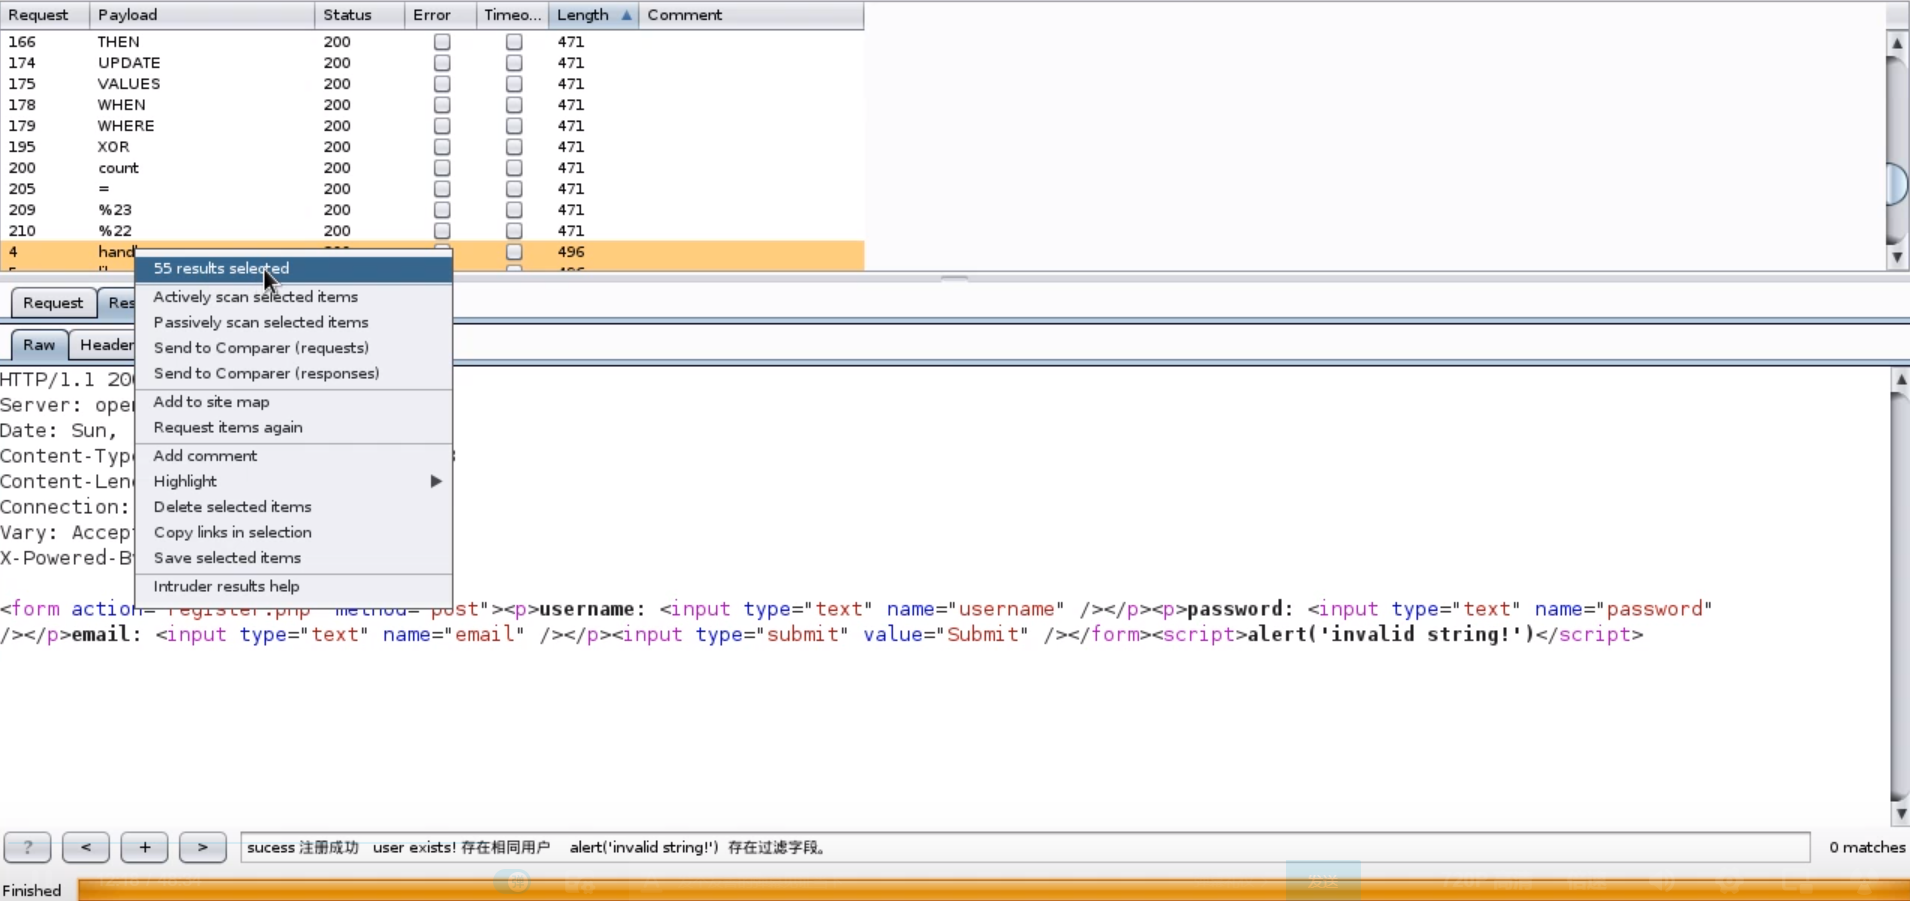Screen dimensions: 1910x901
Task: Toggle Timeout checkbox in THEN row
Action: click(514, 42)
